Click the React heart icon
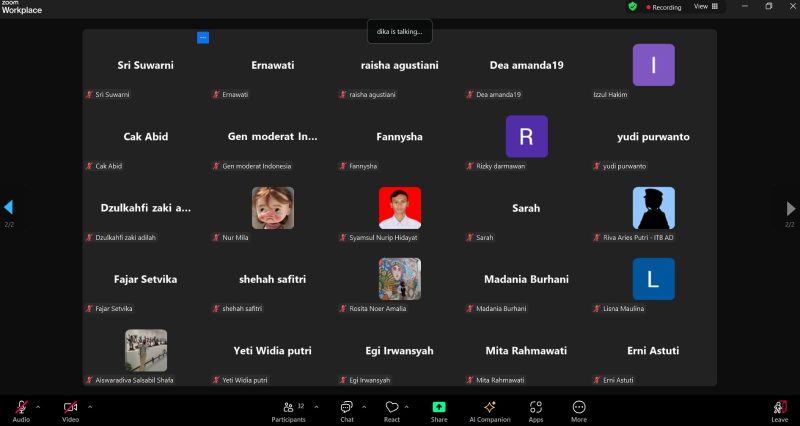The width and height of the screenshot is (800, 426). (x=392, y=408)
